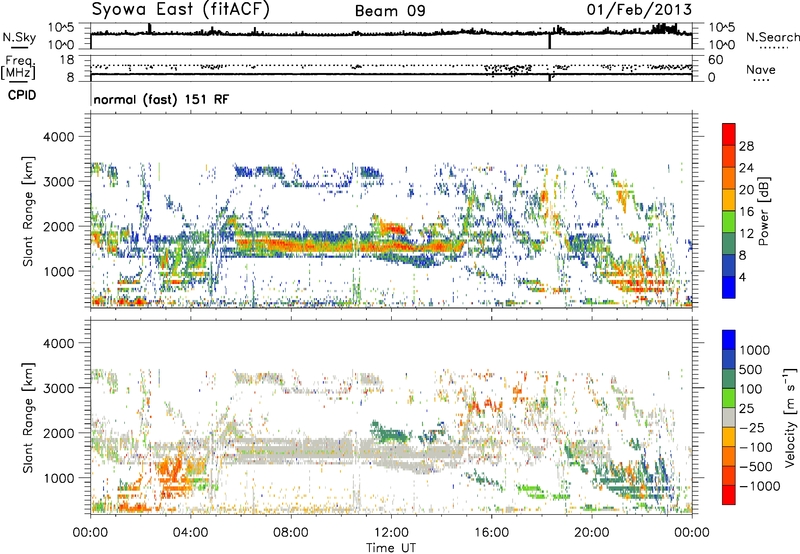Image resolution: width=800 pixels, height=554 pixels.
Task: Click the dotted line sample under "N.Search"
Action: [773, 48]
